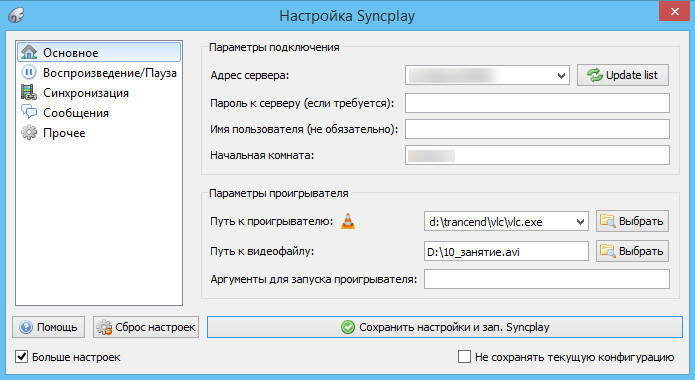Click the Адрес сервера label
This screenshot has height=380, width=695.
pos(250,75)
